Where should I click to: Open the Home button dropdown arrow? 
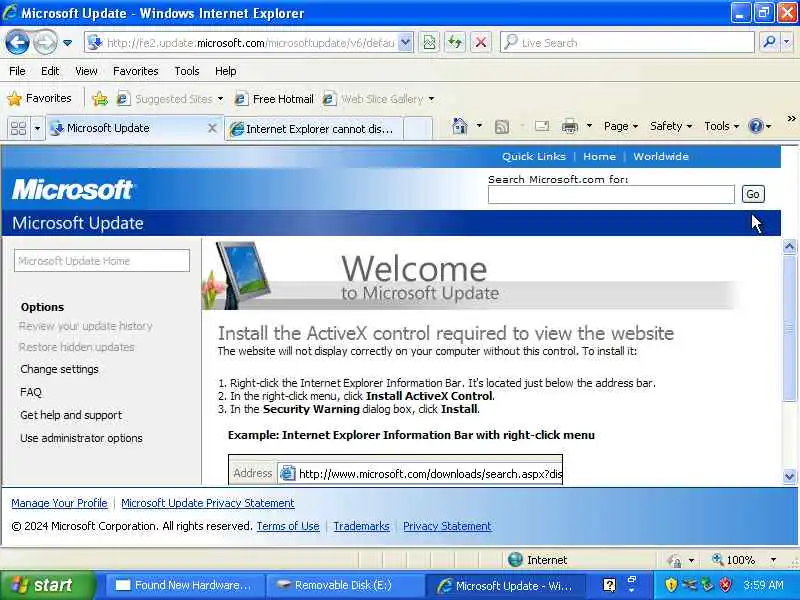(479, 126)
